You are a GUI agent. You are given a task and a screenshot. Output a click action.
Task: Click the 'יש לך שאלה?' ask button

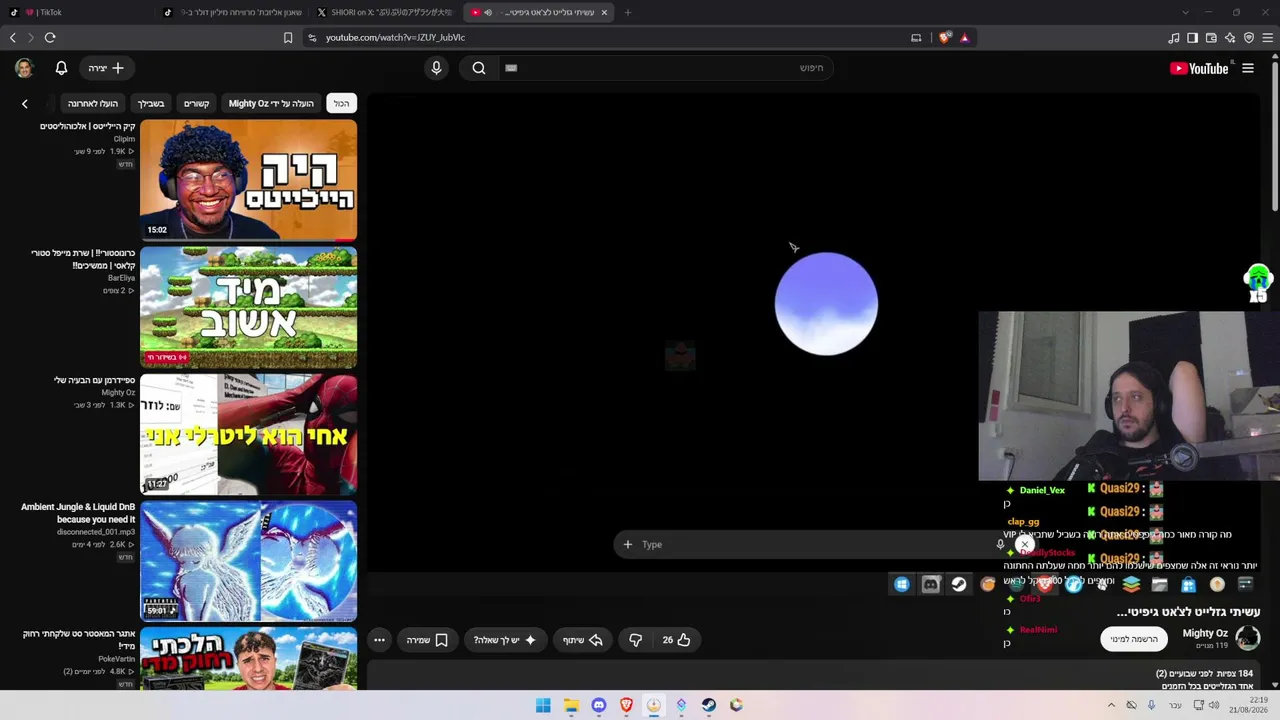click(505, 640)
